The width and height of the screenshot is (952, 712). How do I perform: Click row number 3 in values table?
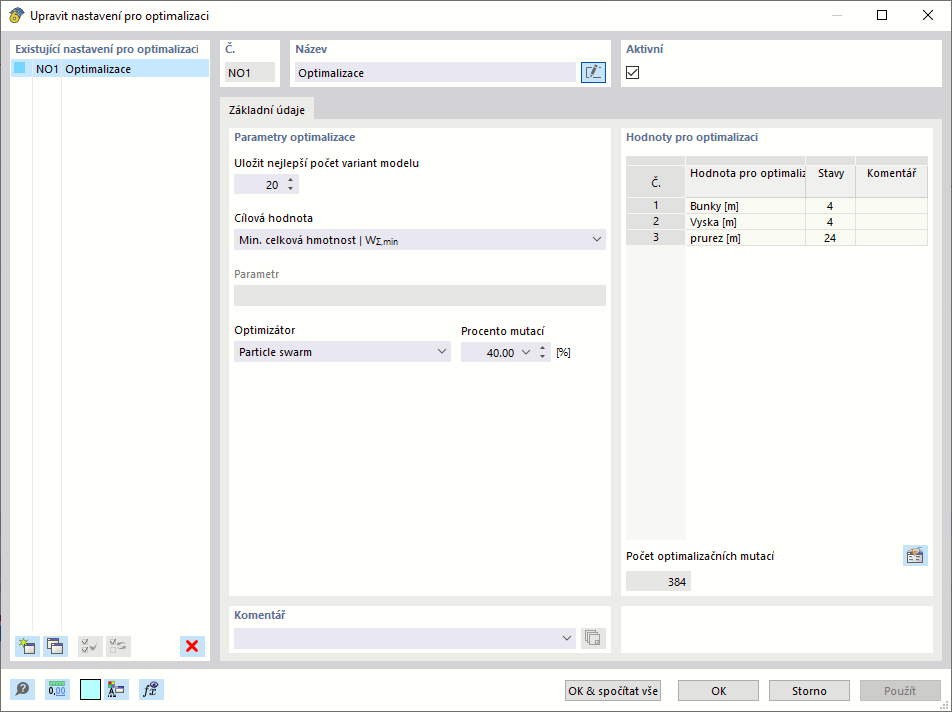(656, 237)
